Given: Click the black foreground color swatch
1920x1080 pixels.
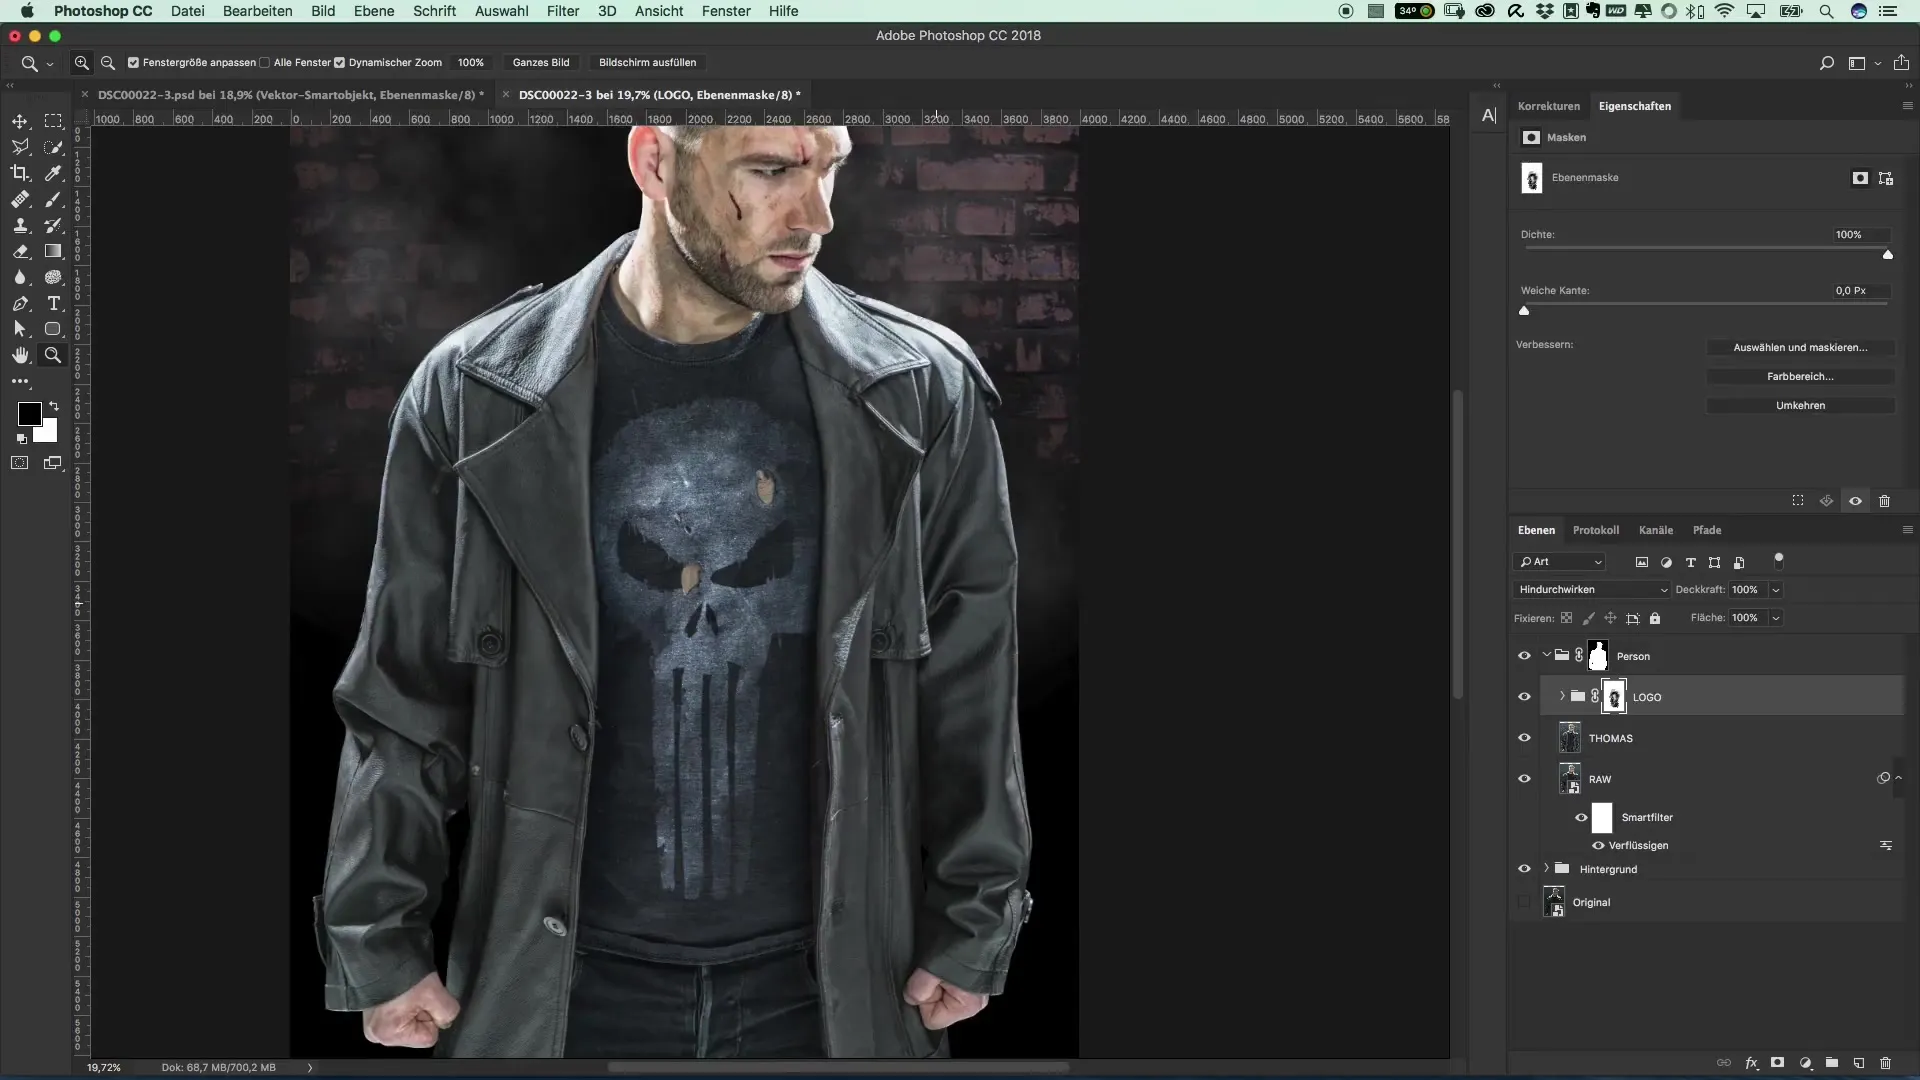Looking at the screenshot, I should point(29,413).
